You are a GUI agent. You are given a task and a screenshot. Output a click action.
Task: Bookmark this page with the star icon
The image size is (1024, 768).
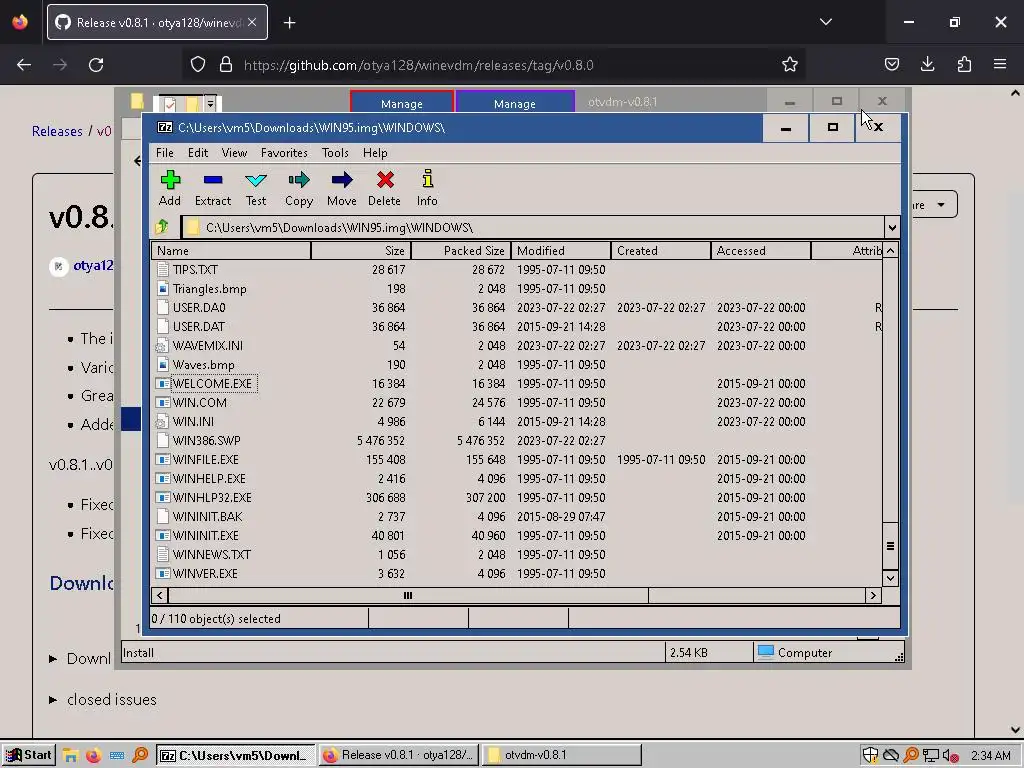pos(790,65)
